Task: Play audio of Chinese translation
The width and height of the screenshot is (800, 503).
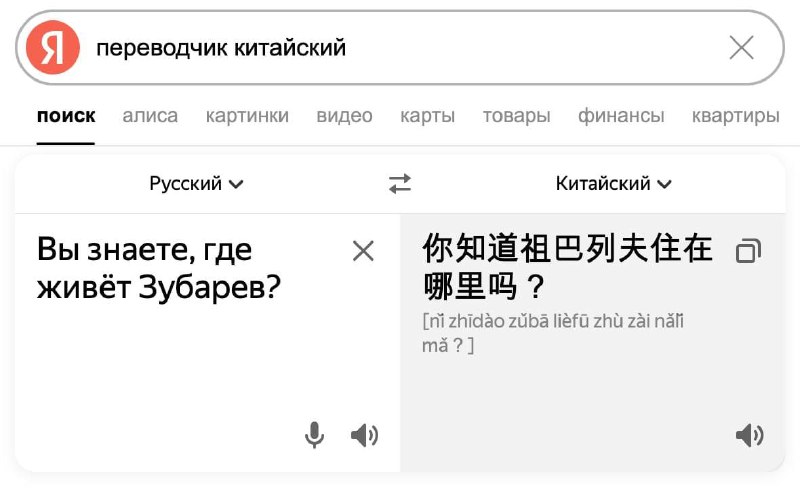Action: [x=749, y=435]
